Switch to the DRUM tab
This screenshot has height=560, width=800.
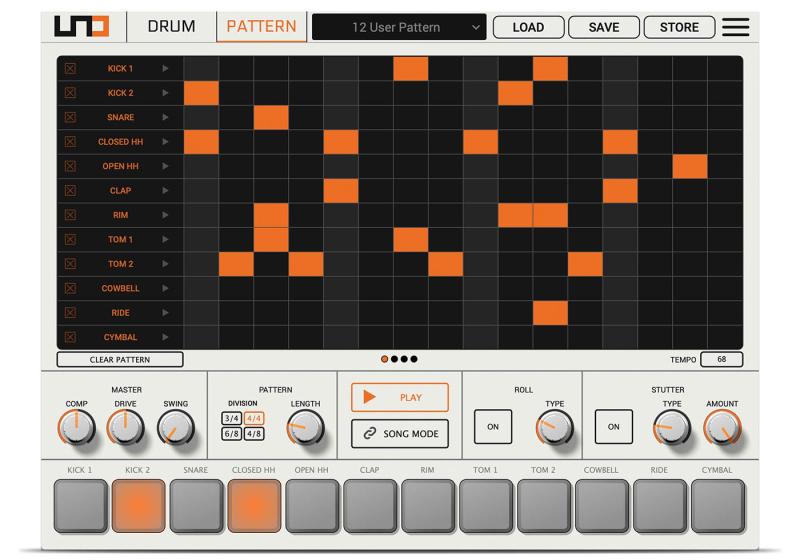(171, 27)
